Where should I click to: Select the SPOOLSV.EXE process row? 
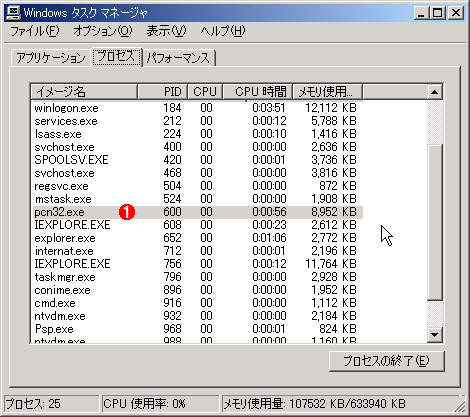point(197,160)
